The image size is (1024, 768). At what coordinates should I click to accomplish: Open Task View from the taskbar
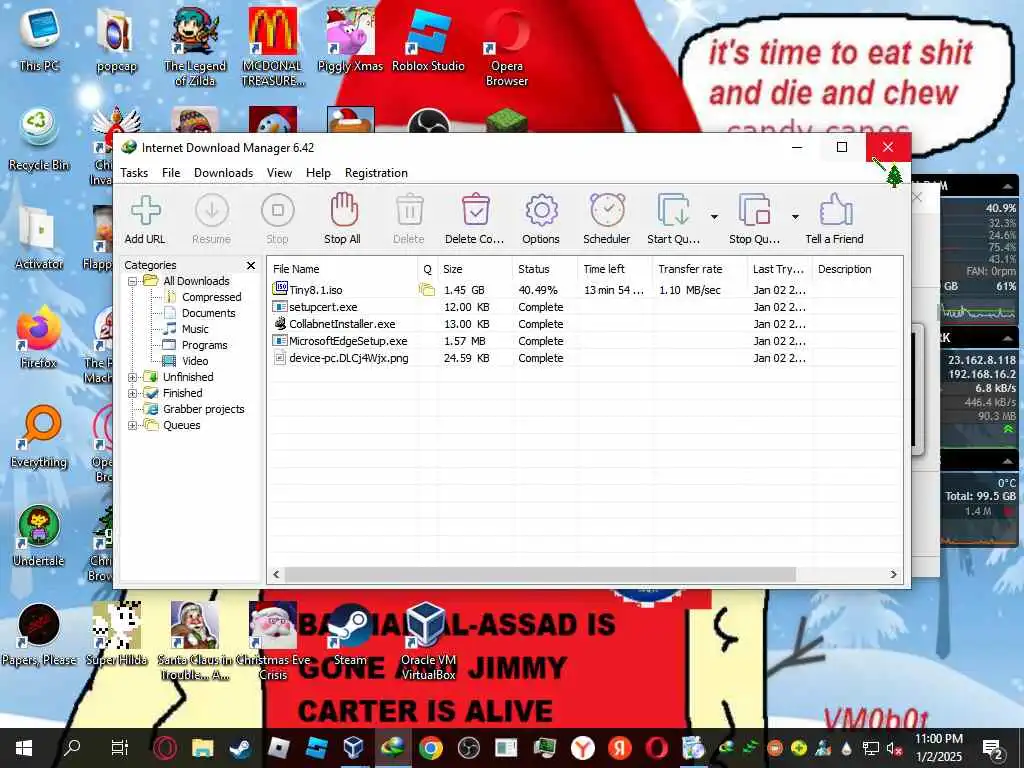click(x=120, y=748)
